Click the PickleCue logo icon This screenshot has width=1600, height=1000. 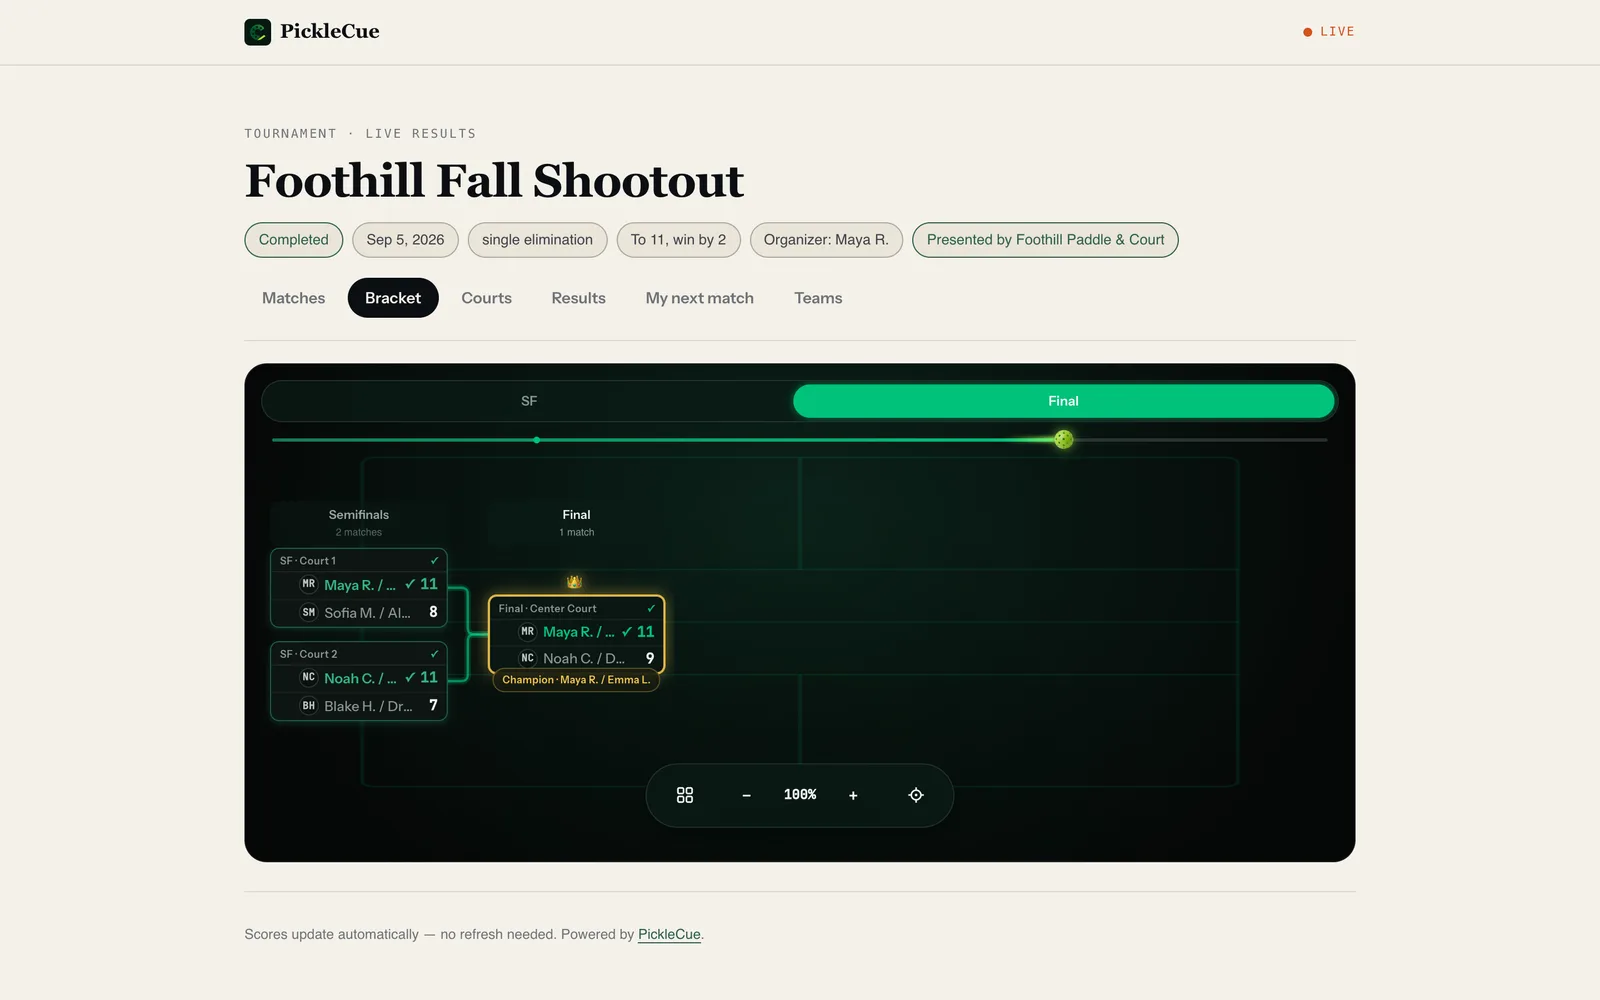click(x=257, y=32)
